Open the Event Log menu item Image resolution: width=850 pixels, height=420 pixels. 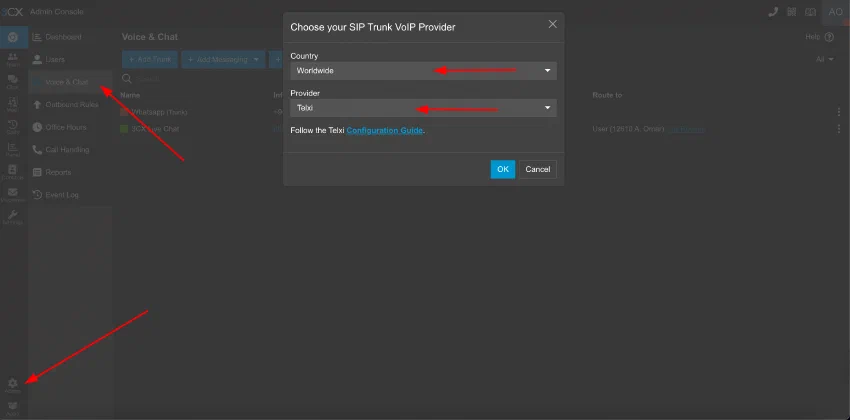pyautogui.click(x=70, y=195)
